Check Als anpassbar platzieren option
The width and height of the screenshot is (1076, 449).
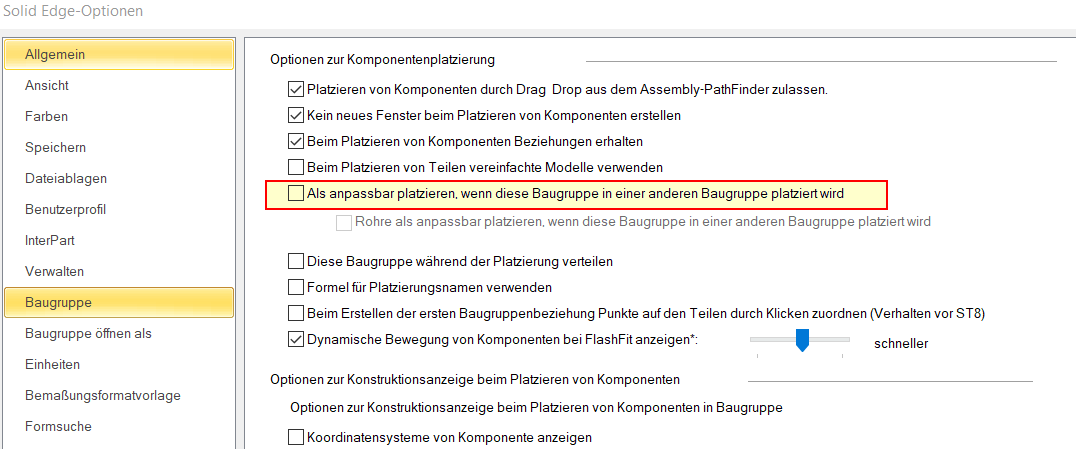296,194
